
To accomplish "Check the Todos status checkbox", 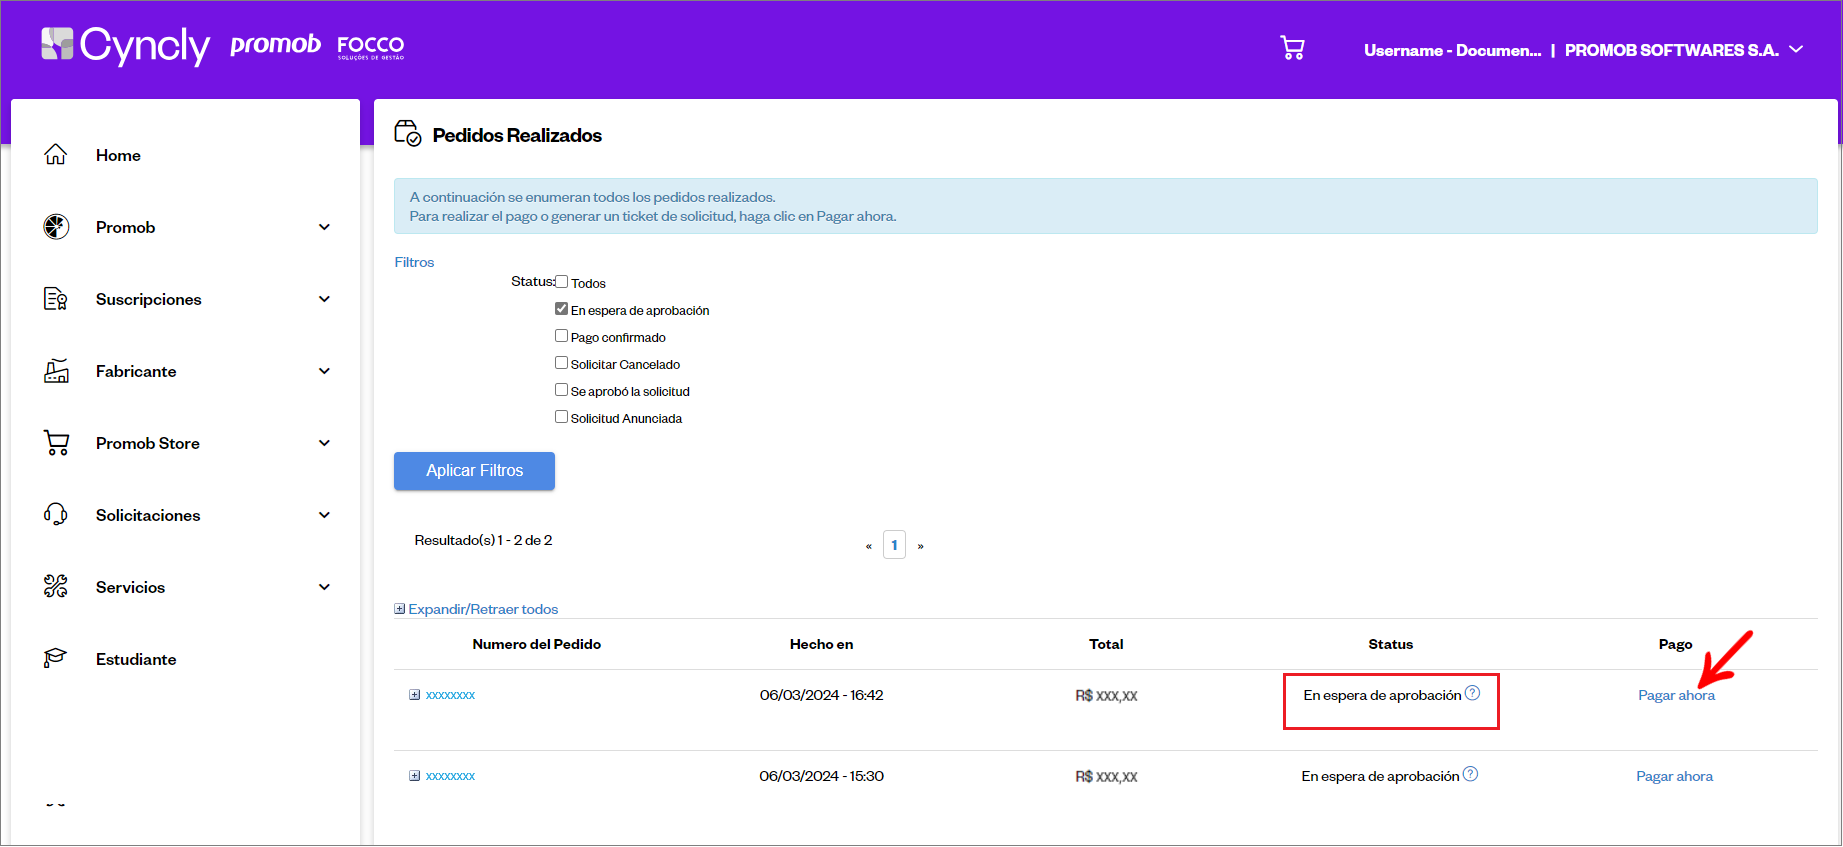I will tap(561, 282).
